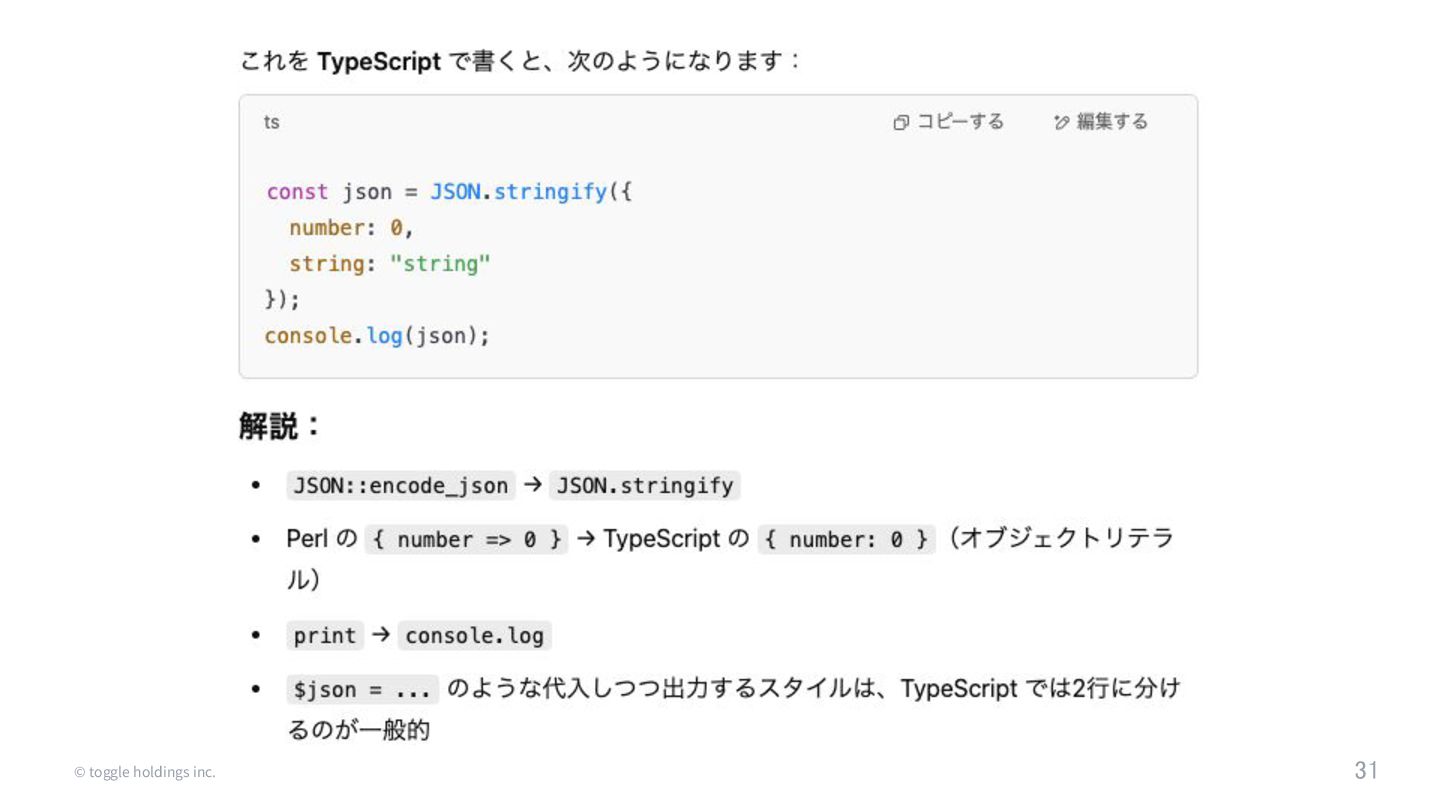Click the console.log inline code chip
1440x810 pixels.
point(474,636)
